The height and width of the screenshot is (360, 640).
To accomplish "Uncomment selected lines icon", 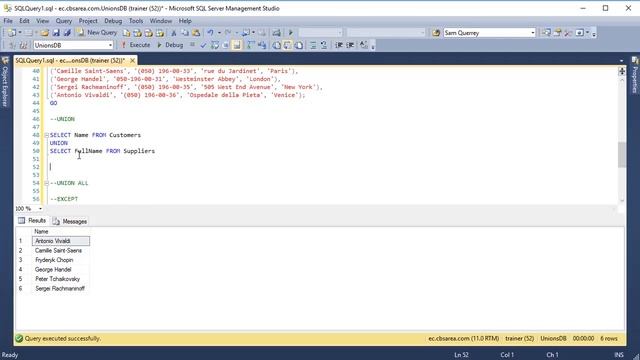I will (x=324, y=45).
